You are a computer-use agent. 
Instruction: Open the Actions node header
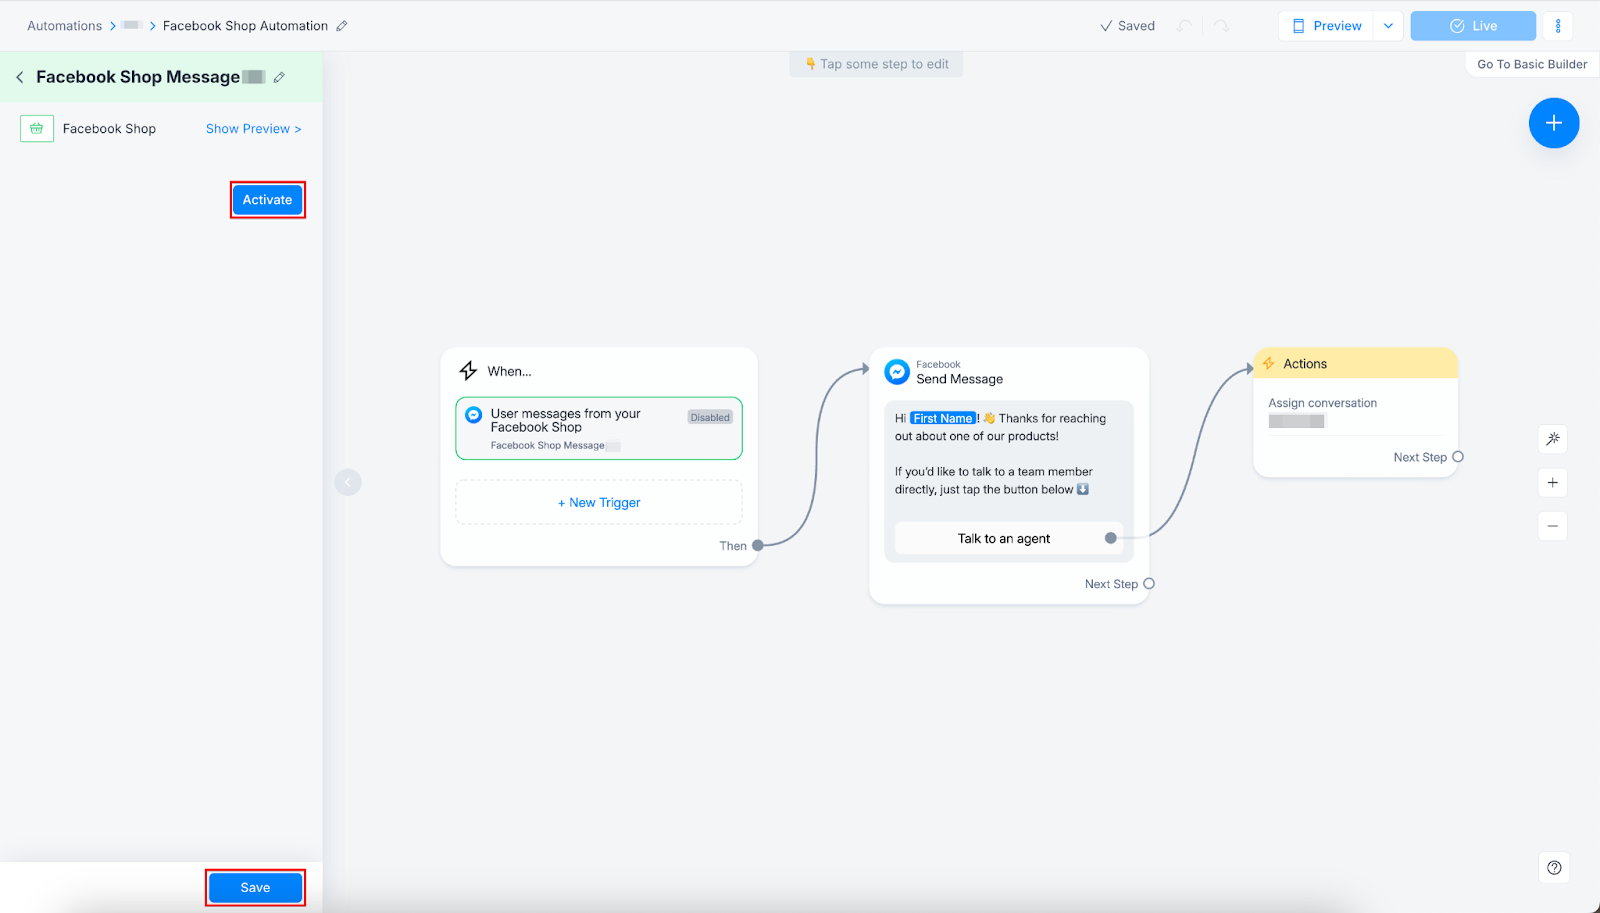pyautogui.click(x=1355, y=363)
